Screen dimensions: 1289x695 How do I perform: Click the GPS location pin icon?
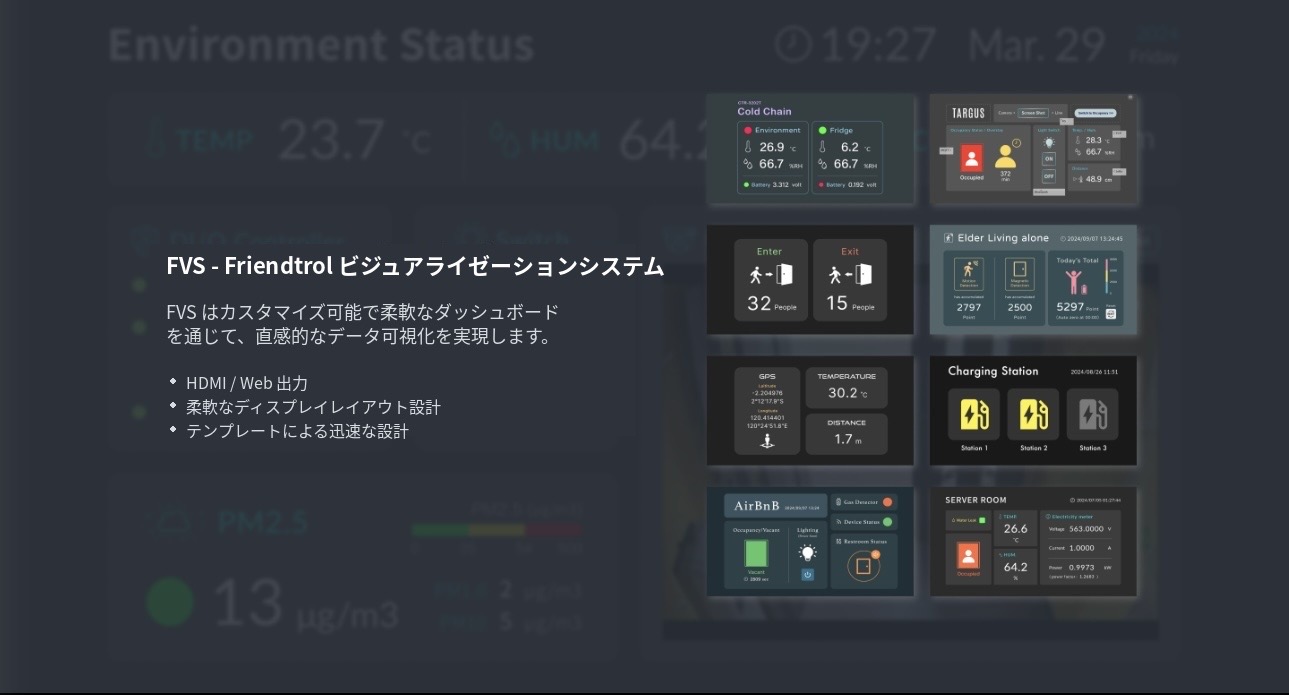point(767,441)
